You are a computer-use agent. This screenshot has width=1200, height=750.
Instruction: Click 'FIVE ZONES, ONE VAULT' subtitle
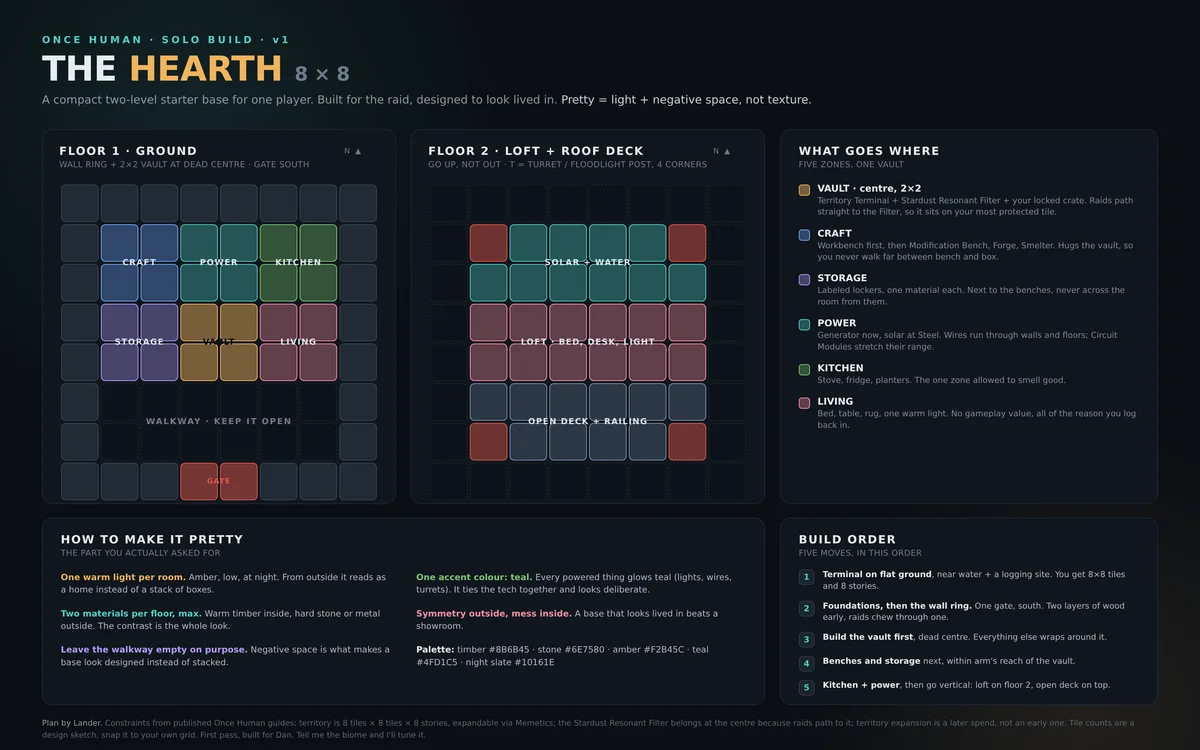click(850, 164)
